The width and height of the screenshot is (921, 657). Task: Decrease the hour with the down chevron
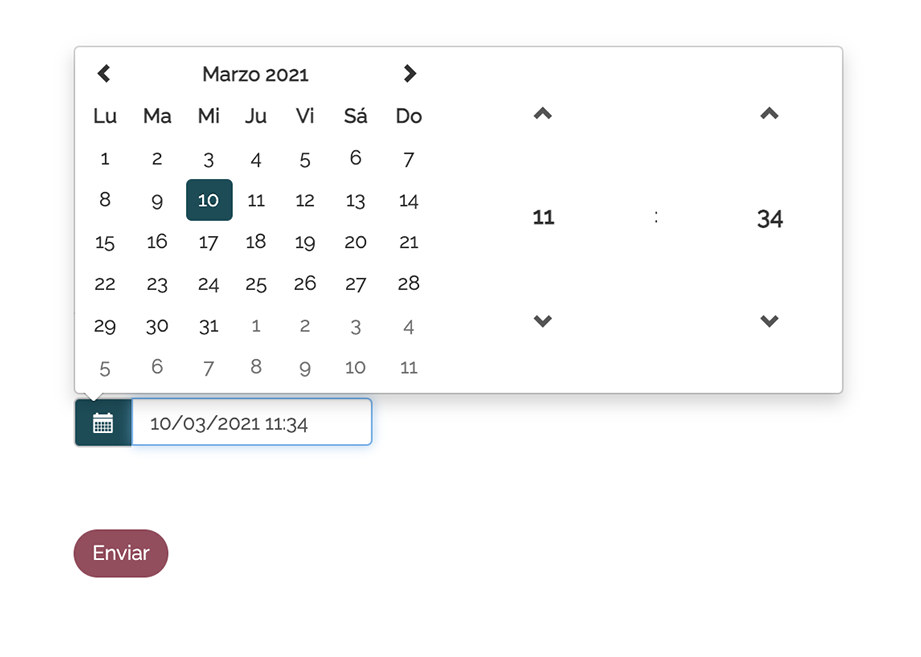543,321
